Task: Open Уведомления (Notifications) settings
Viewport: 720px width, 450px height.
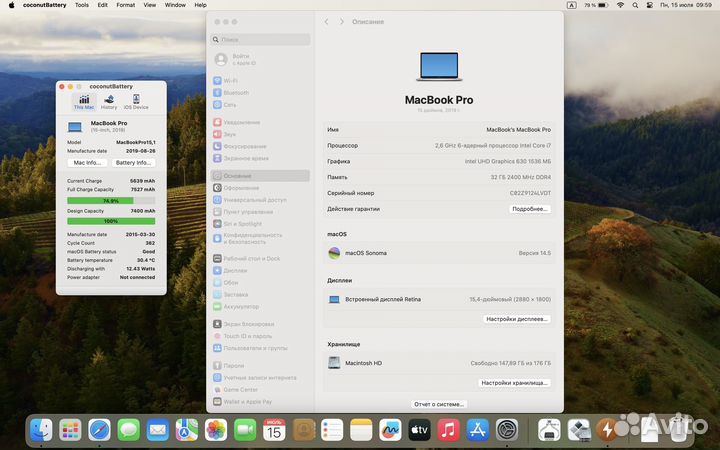Action: (260, 122)
